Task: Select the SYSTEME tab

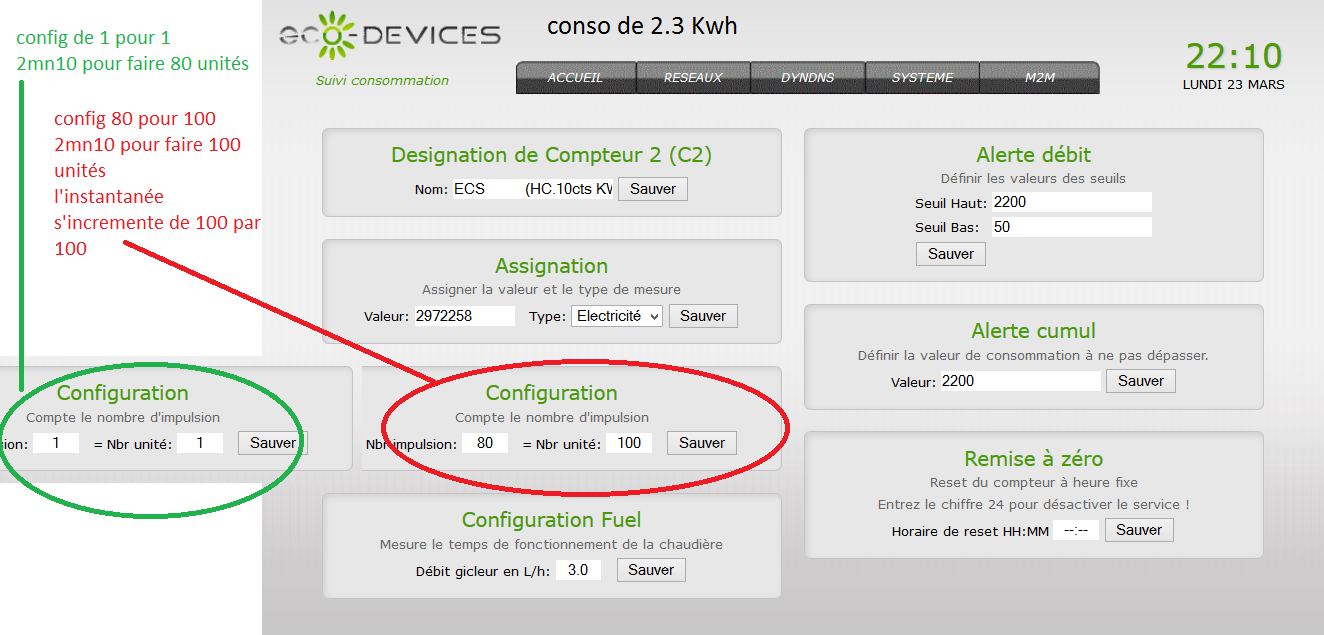Action: pos(922,76)
